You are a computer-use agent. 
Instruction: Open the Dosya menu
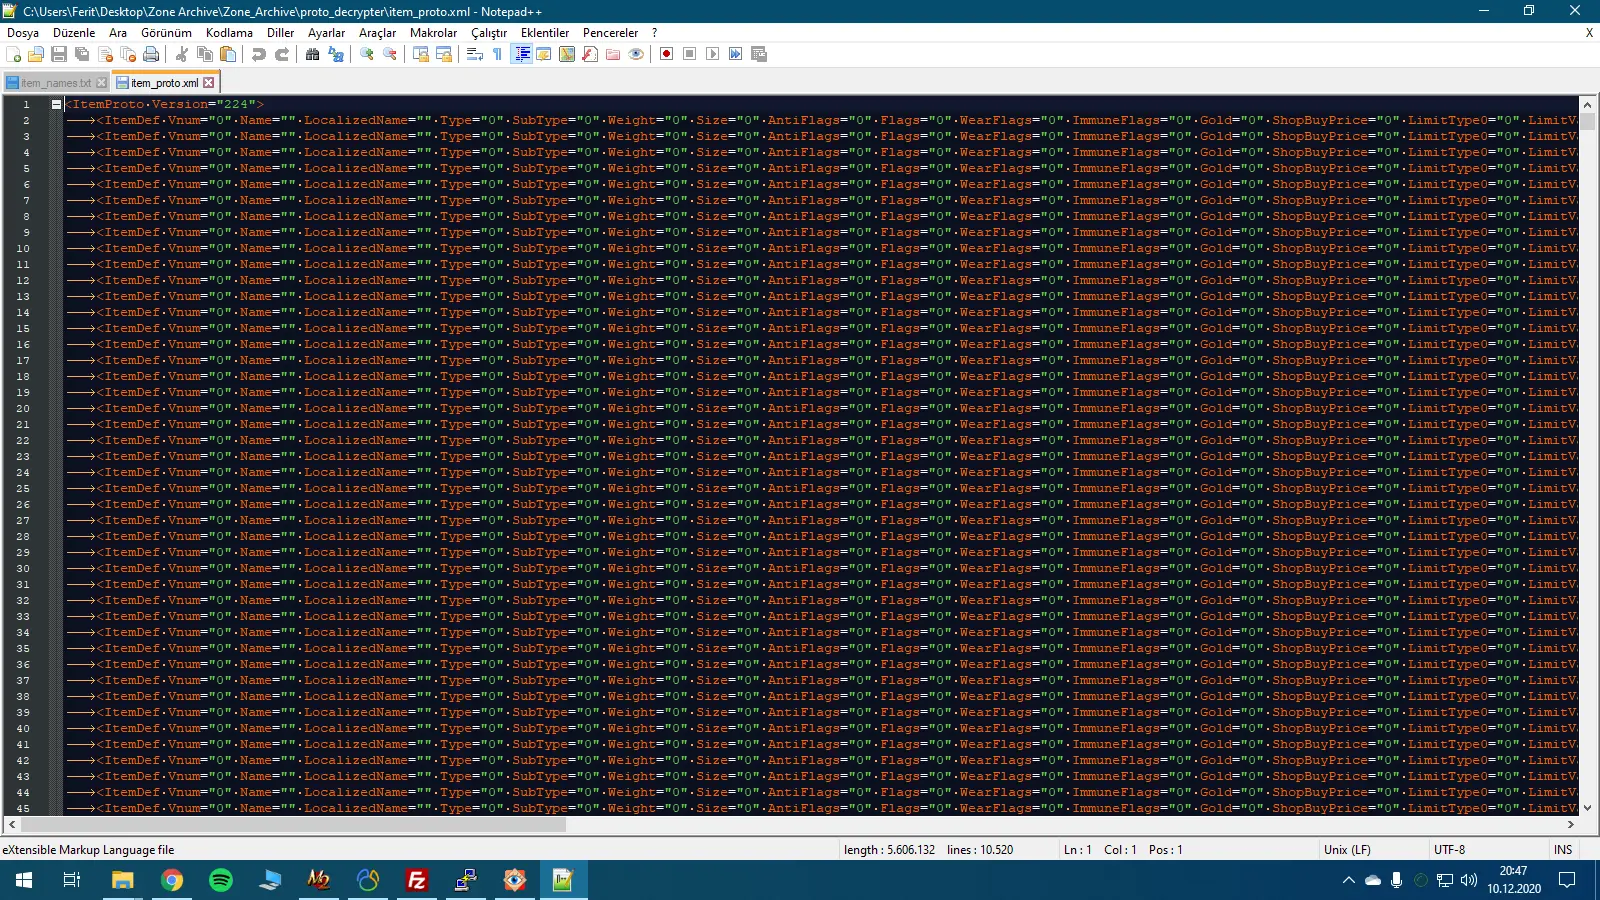coord(23,33)
